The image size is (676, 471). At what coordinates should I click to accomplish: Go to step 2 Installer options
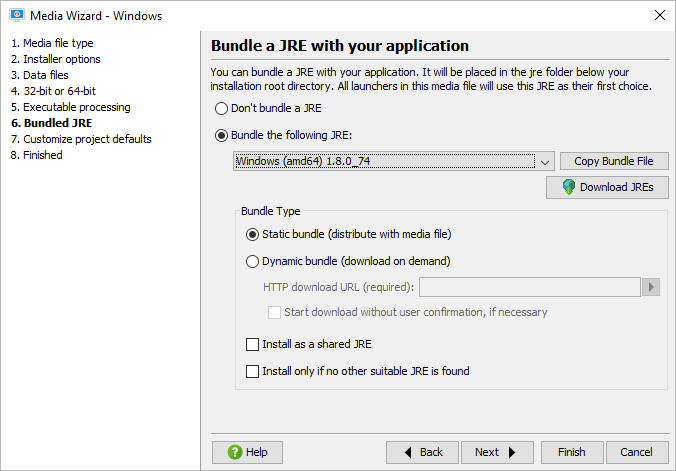point(56,59)
